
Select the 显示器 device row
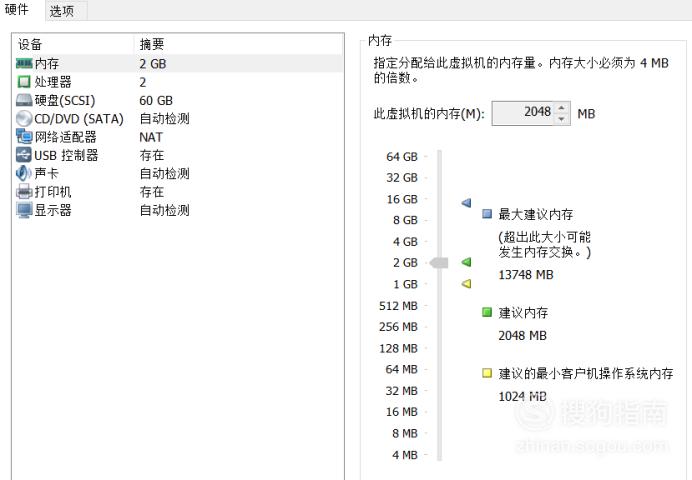(x=179, y=210)
